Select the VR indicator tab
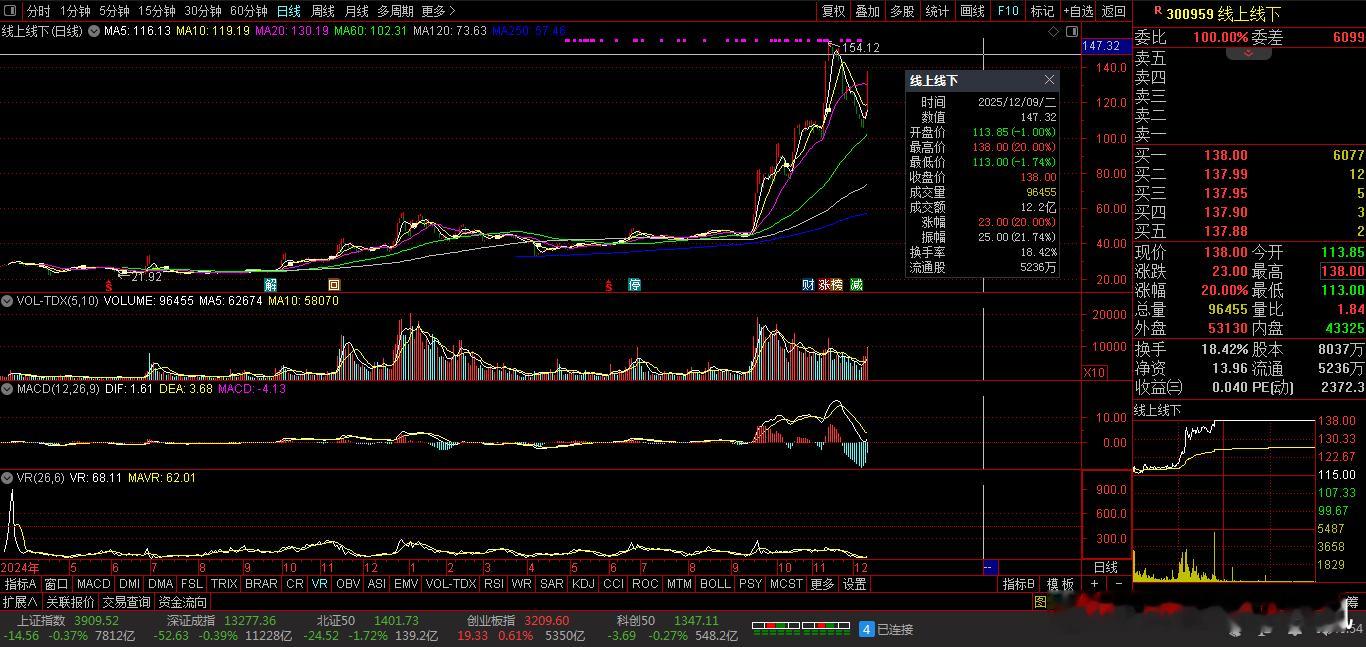1366x647 pixels. coord(319,583)
